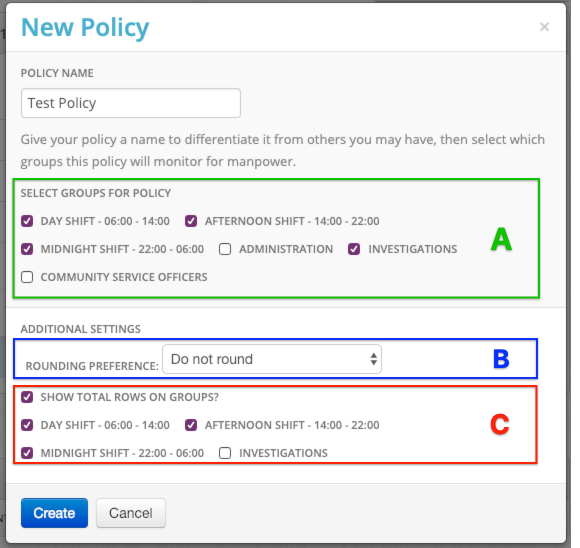Check Investigations under Show Total Rows
Screen dimensions: 580x548
[x=225, y=453]
